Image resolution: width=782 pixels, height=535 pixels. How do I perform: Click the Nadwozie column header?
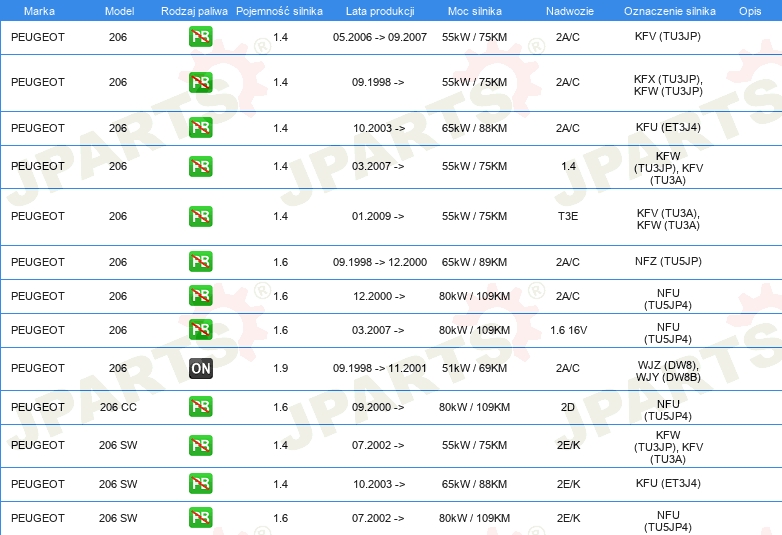570,11
